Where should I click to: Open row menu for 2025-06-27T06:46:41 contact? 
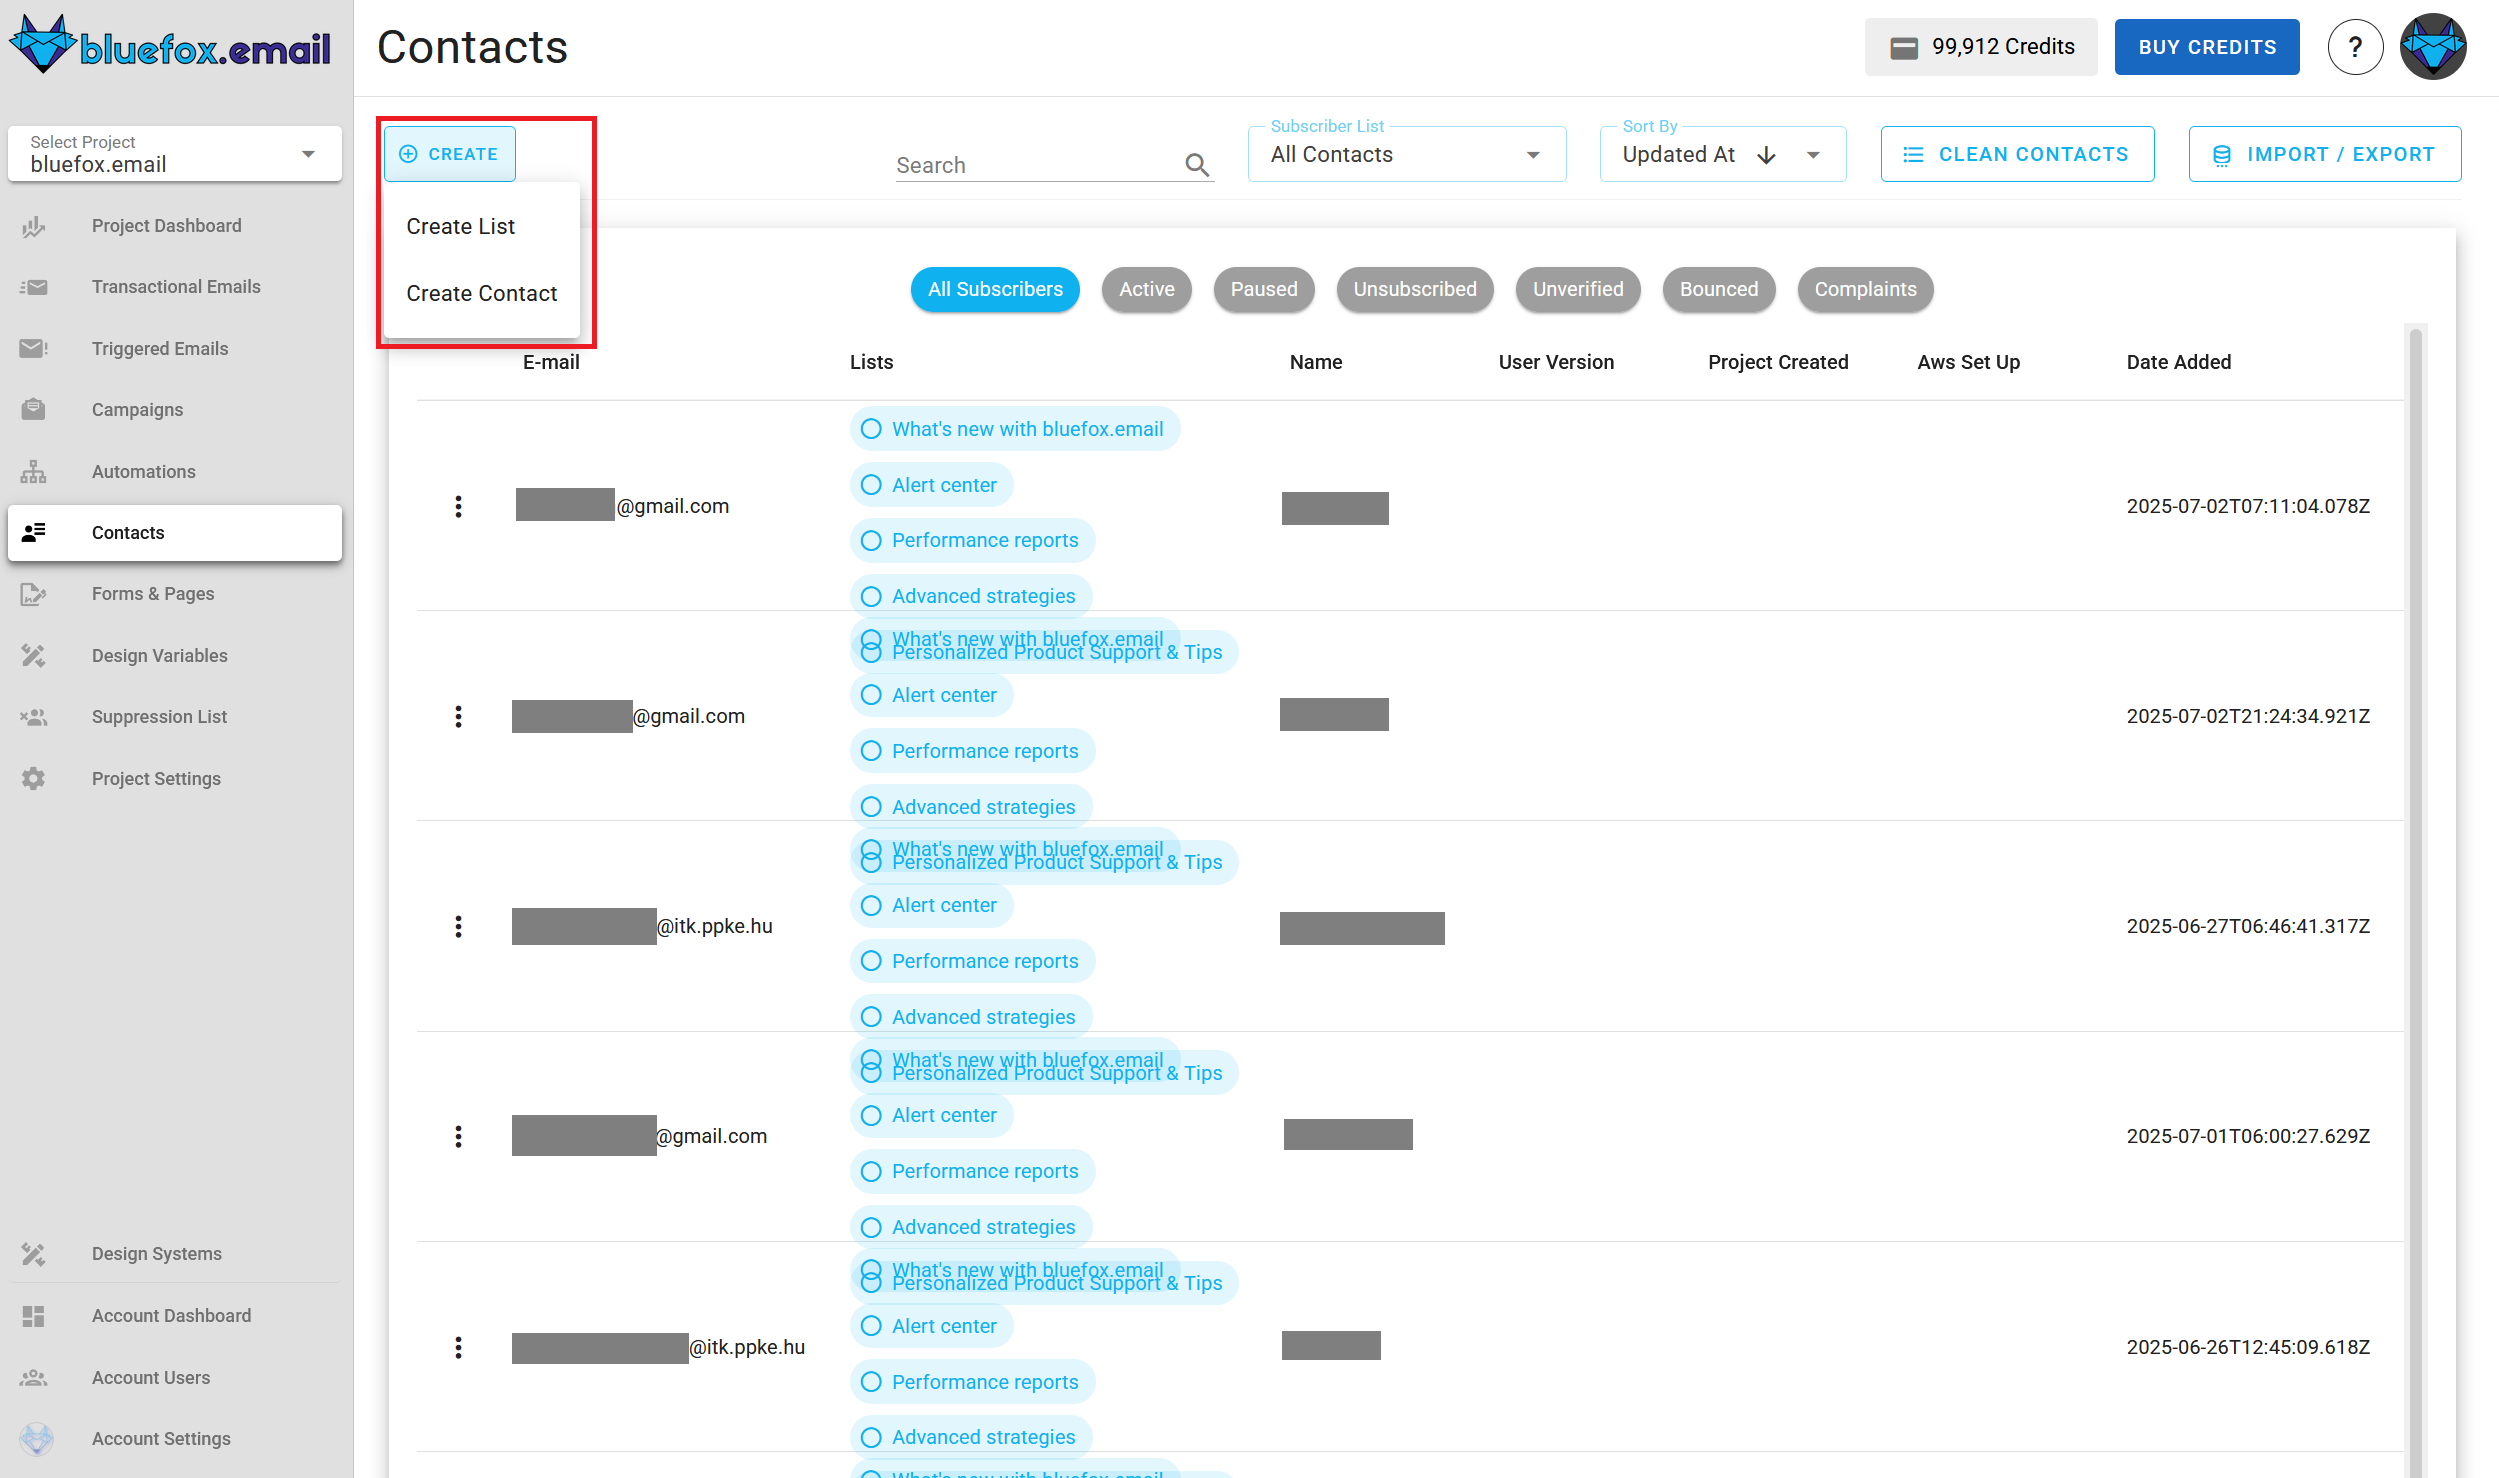point(458,926)
